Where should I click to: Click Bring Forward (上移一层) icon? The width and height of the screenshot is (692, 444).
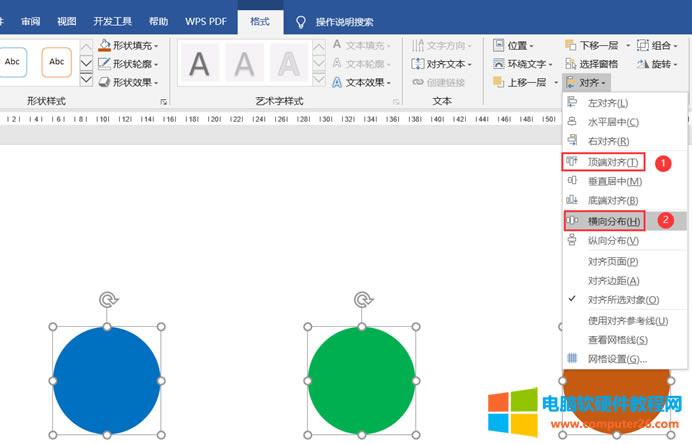click(498, 82)
